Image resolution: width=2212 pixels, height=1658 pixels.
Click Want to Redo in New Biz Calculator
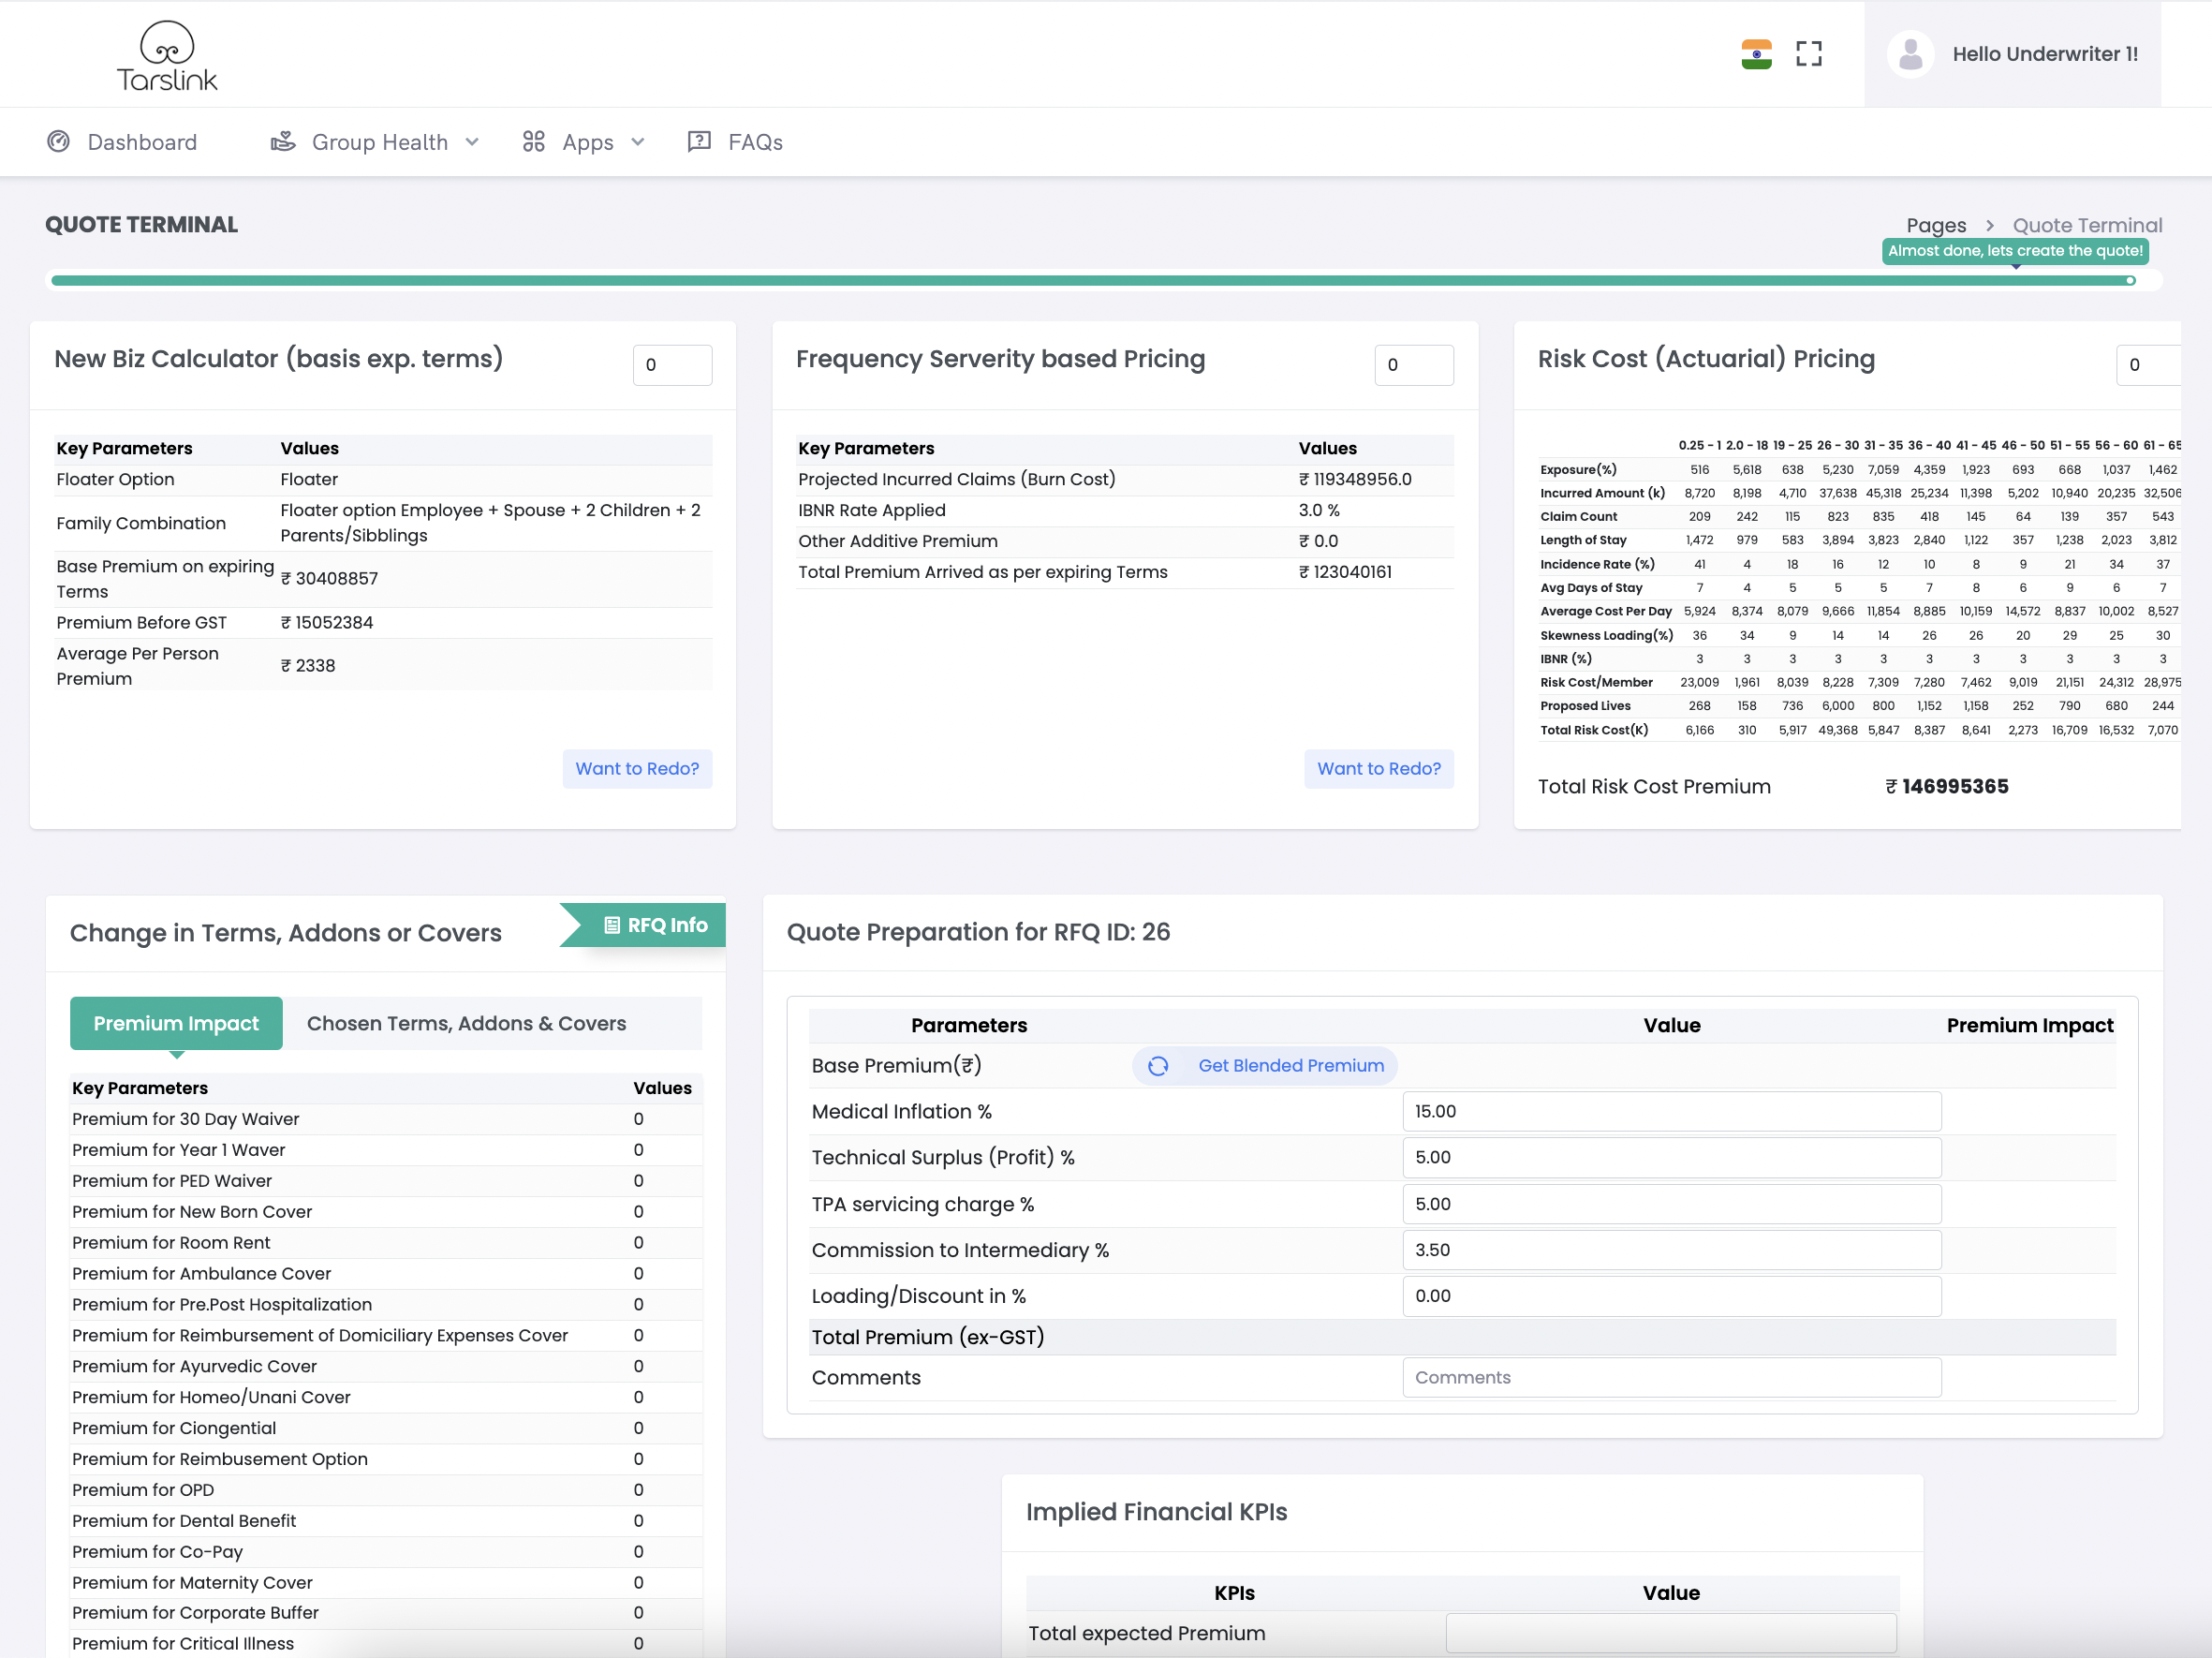tap(637, 768)
